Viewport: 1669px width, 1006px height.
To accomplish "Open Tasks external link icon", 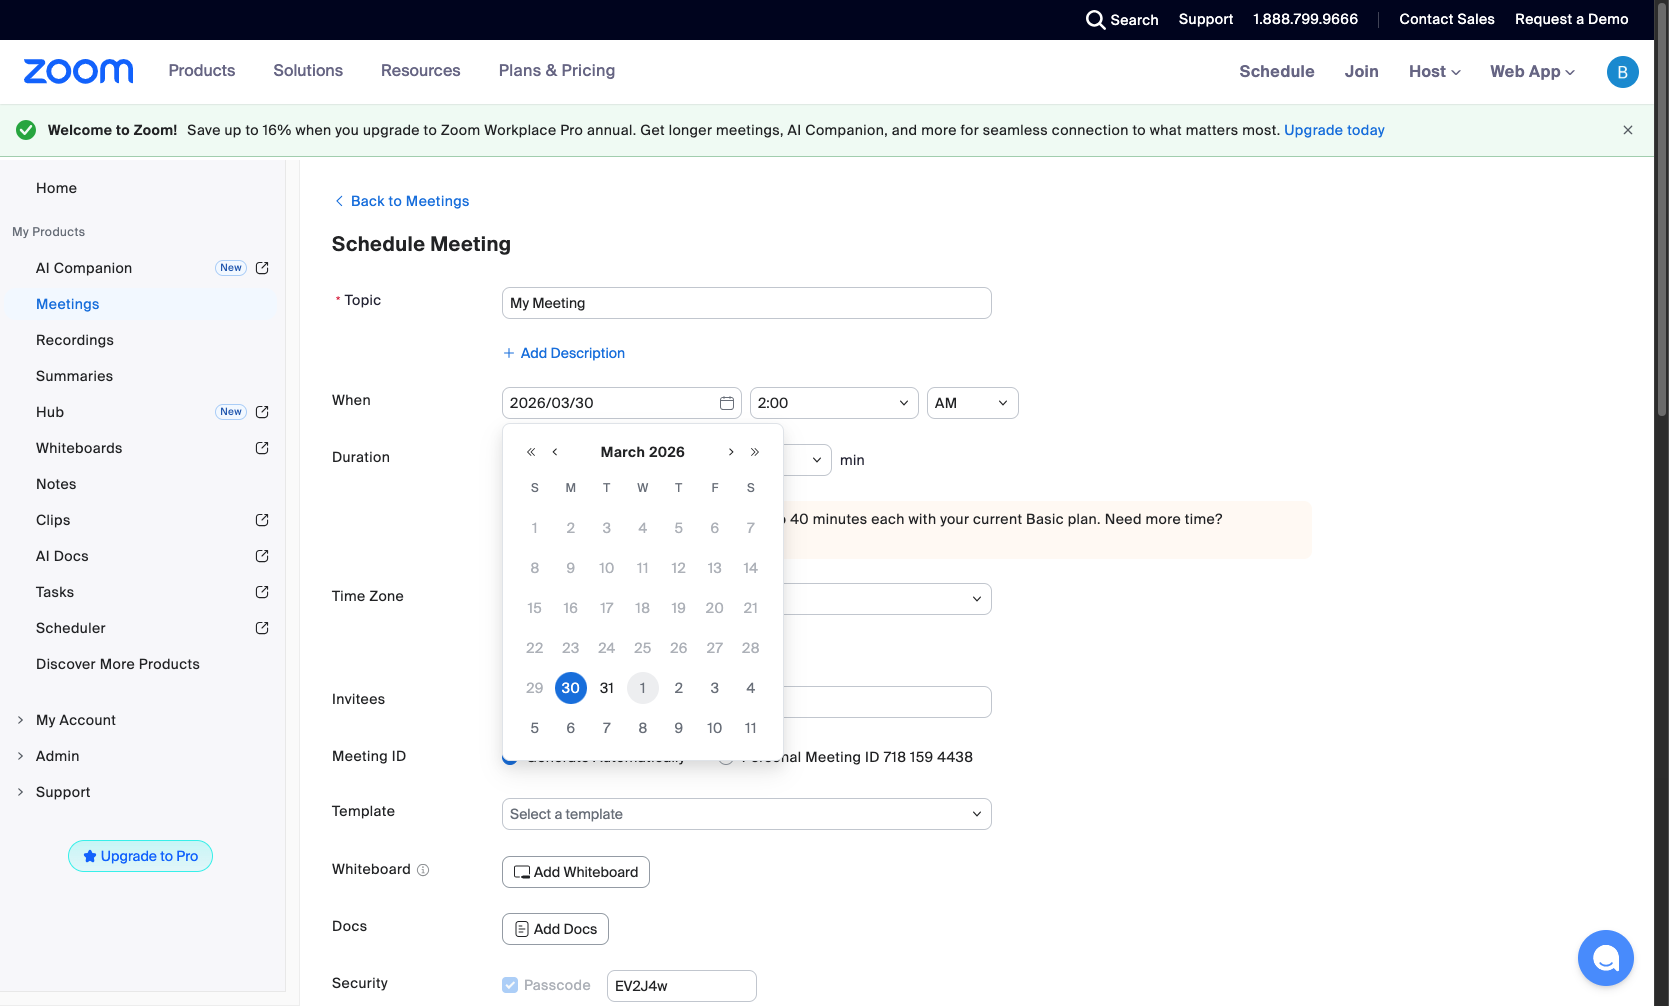I will click(262, 592).
